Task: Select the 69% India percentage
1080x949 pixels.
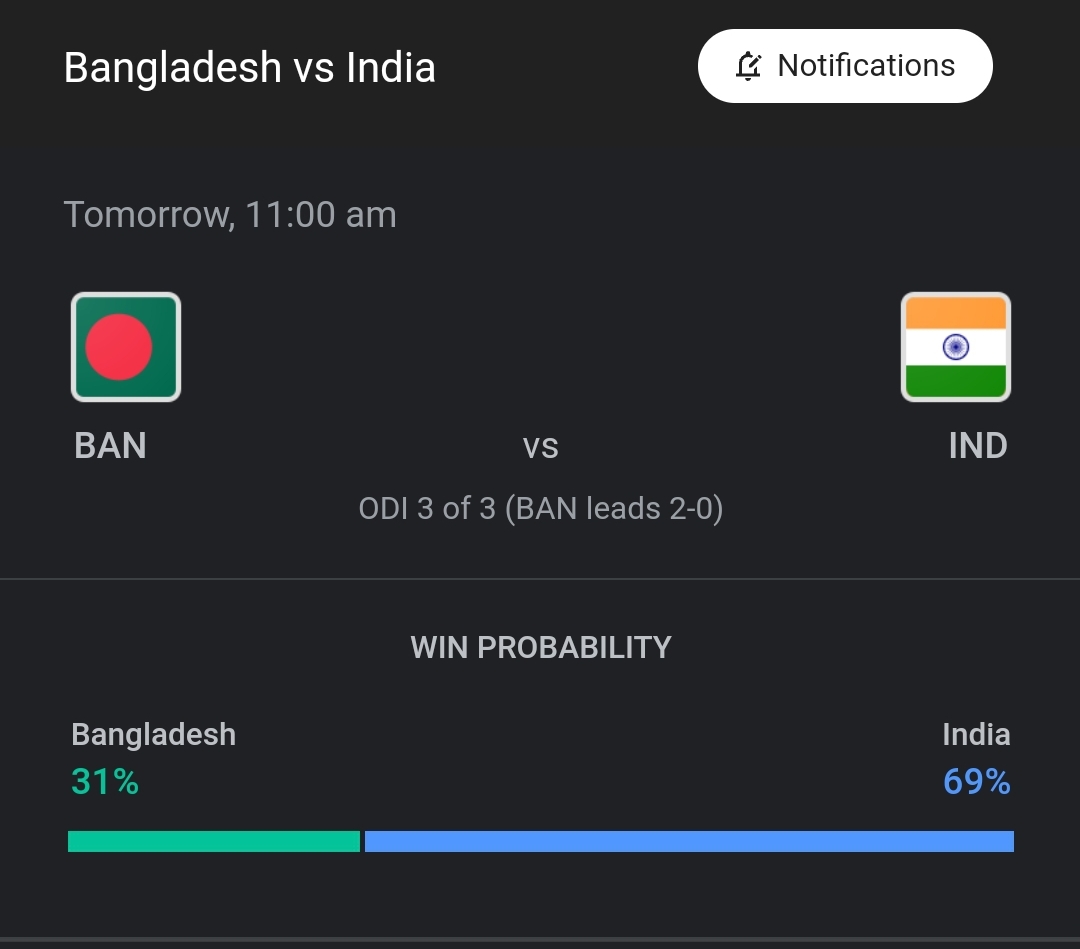Action: (x=977, y=782)
